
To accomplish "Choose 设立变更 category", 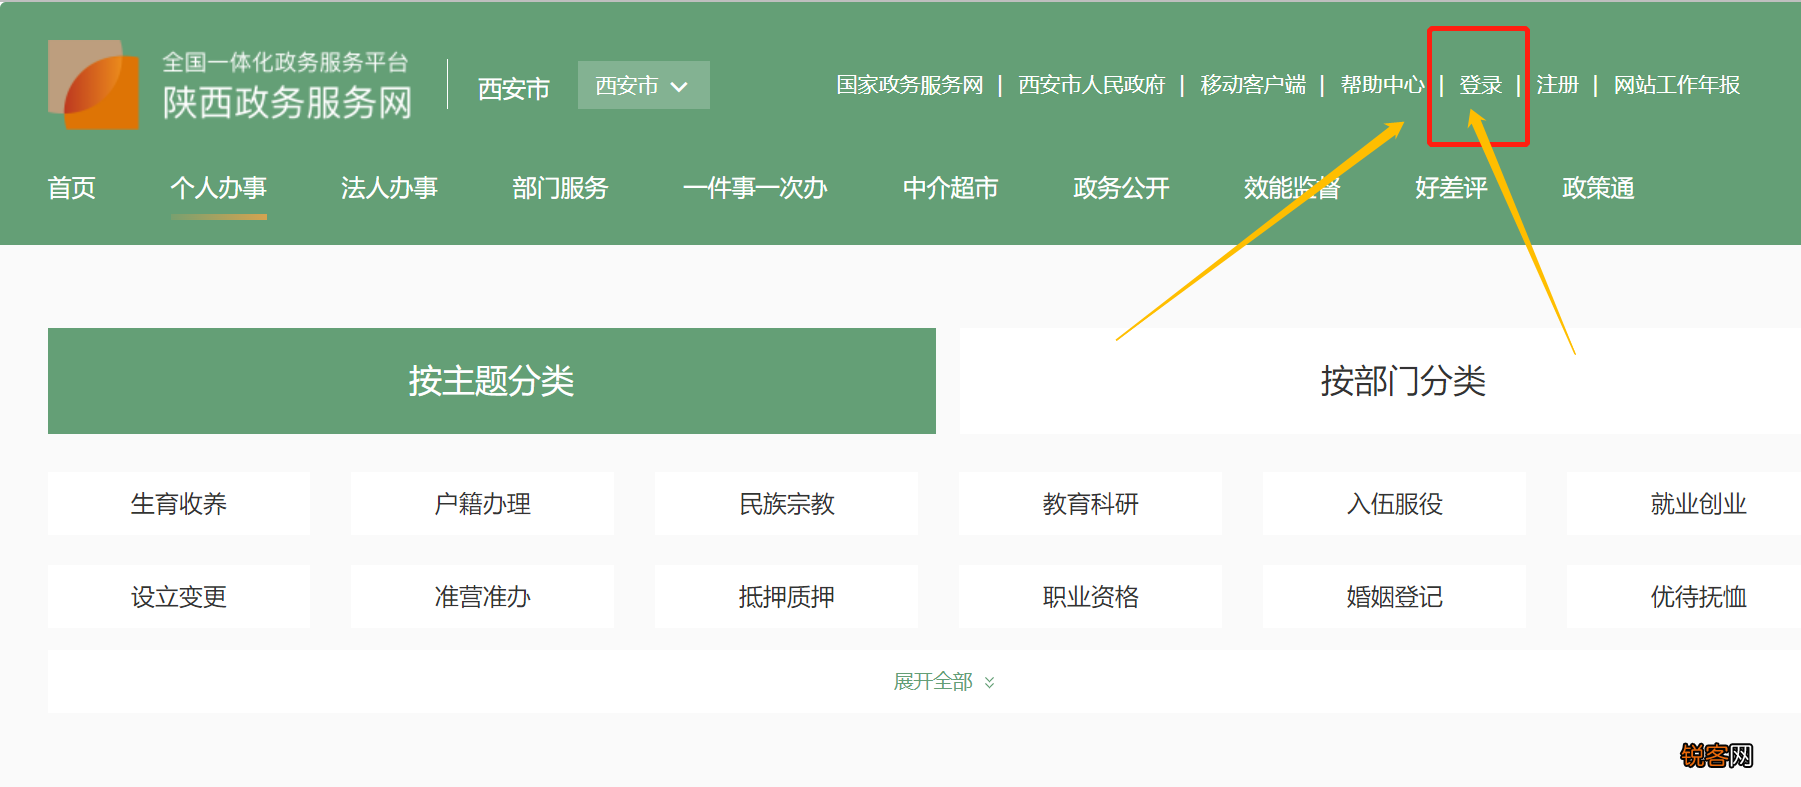I will (179, 597).
